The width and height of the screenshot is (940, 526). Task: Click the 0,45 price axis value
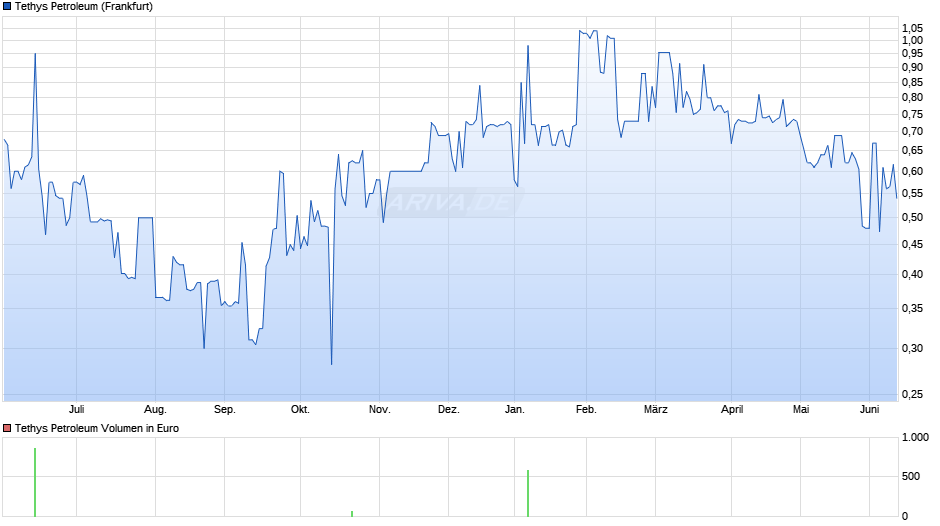pos(912,244)
